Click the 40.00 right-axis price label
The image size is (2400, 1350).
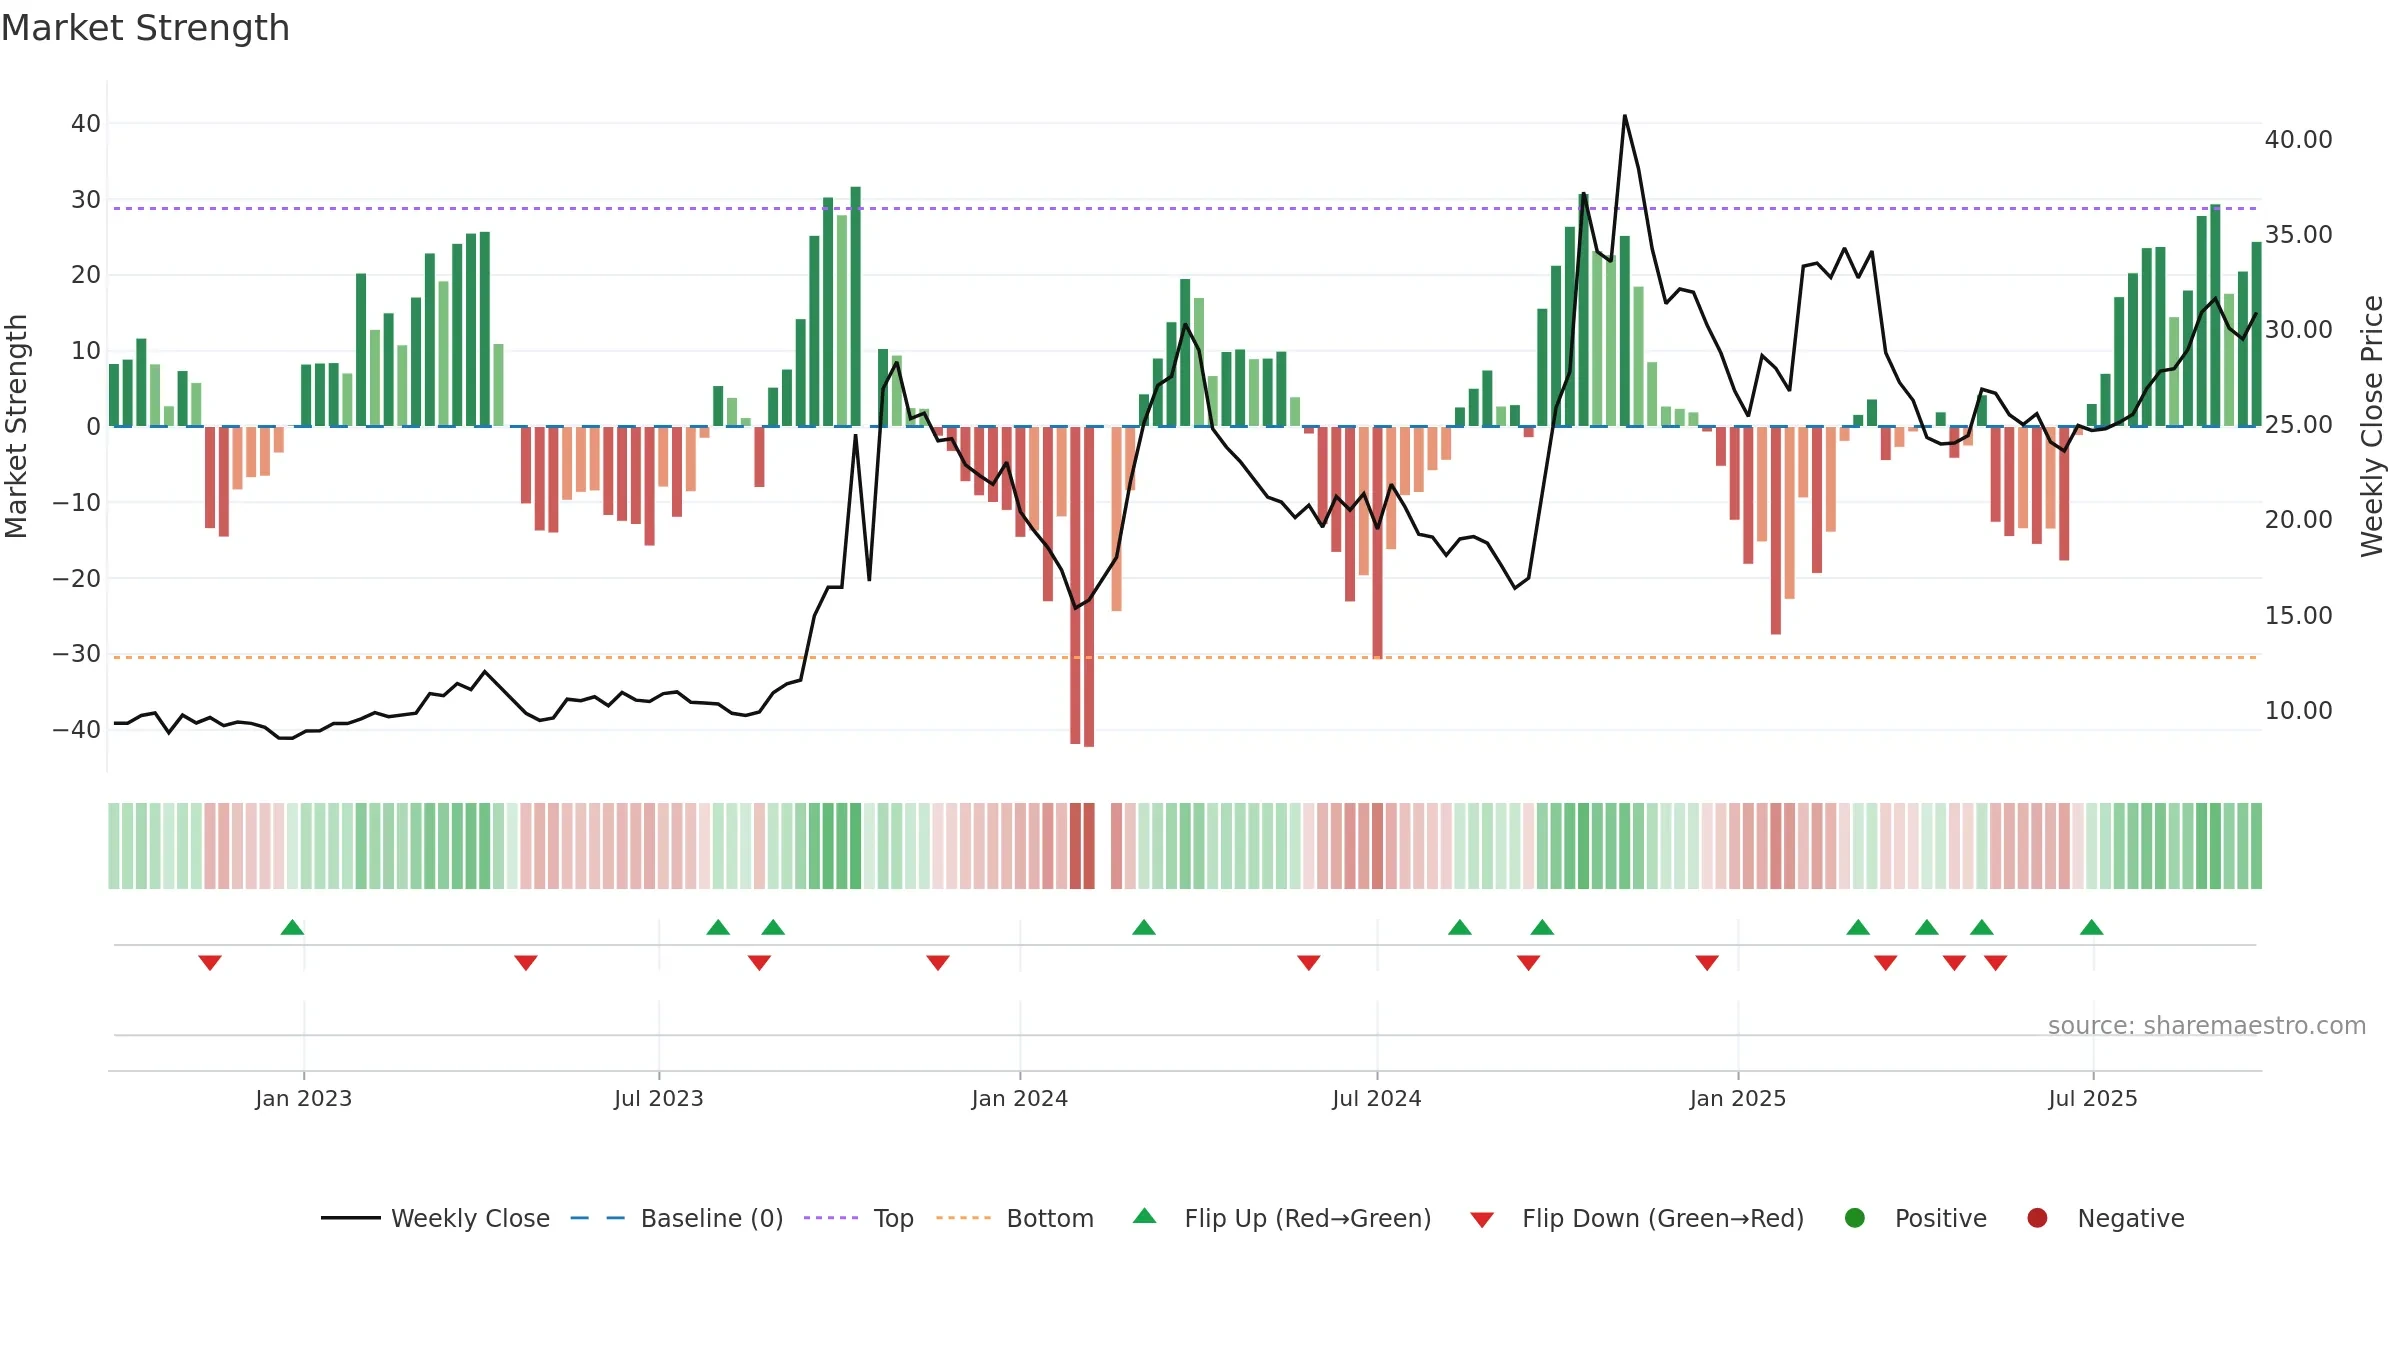pos(2299,140)
